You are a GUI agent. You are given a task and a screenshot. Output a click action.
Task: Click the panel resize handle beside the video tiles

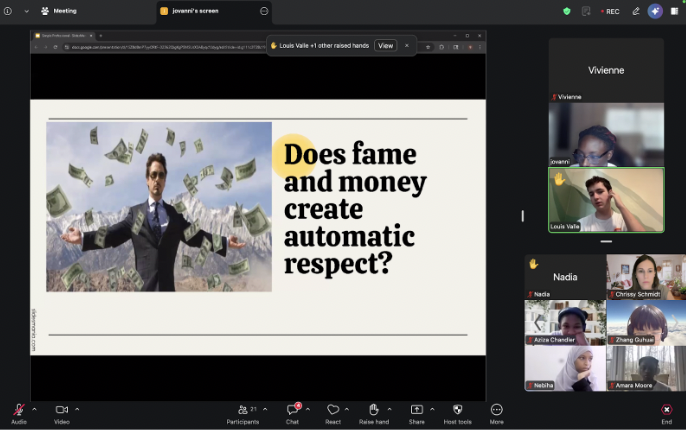[522, 216]
